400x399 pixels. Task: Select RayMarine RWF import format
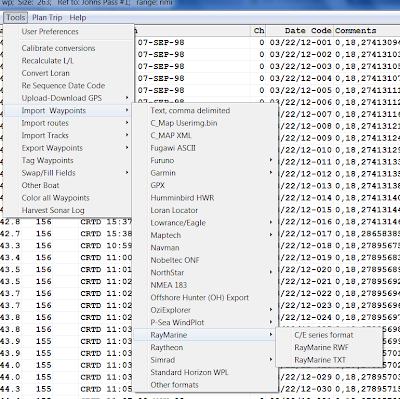click(x=321, y=347)
